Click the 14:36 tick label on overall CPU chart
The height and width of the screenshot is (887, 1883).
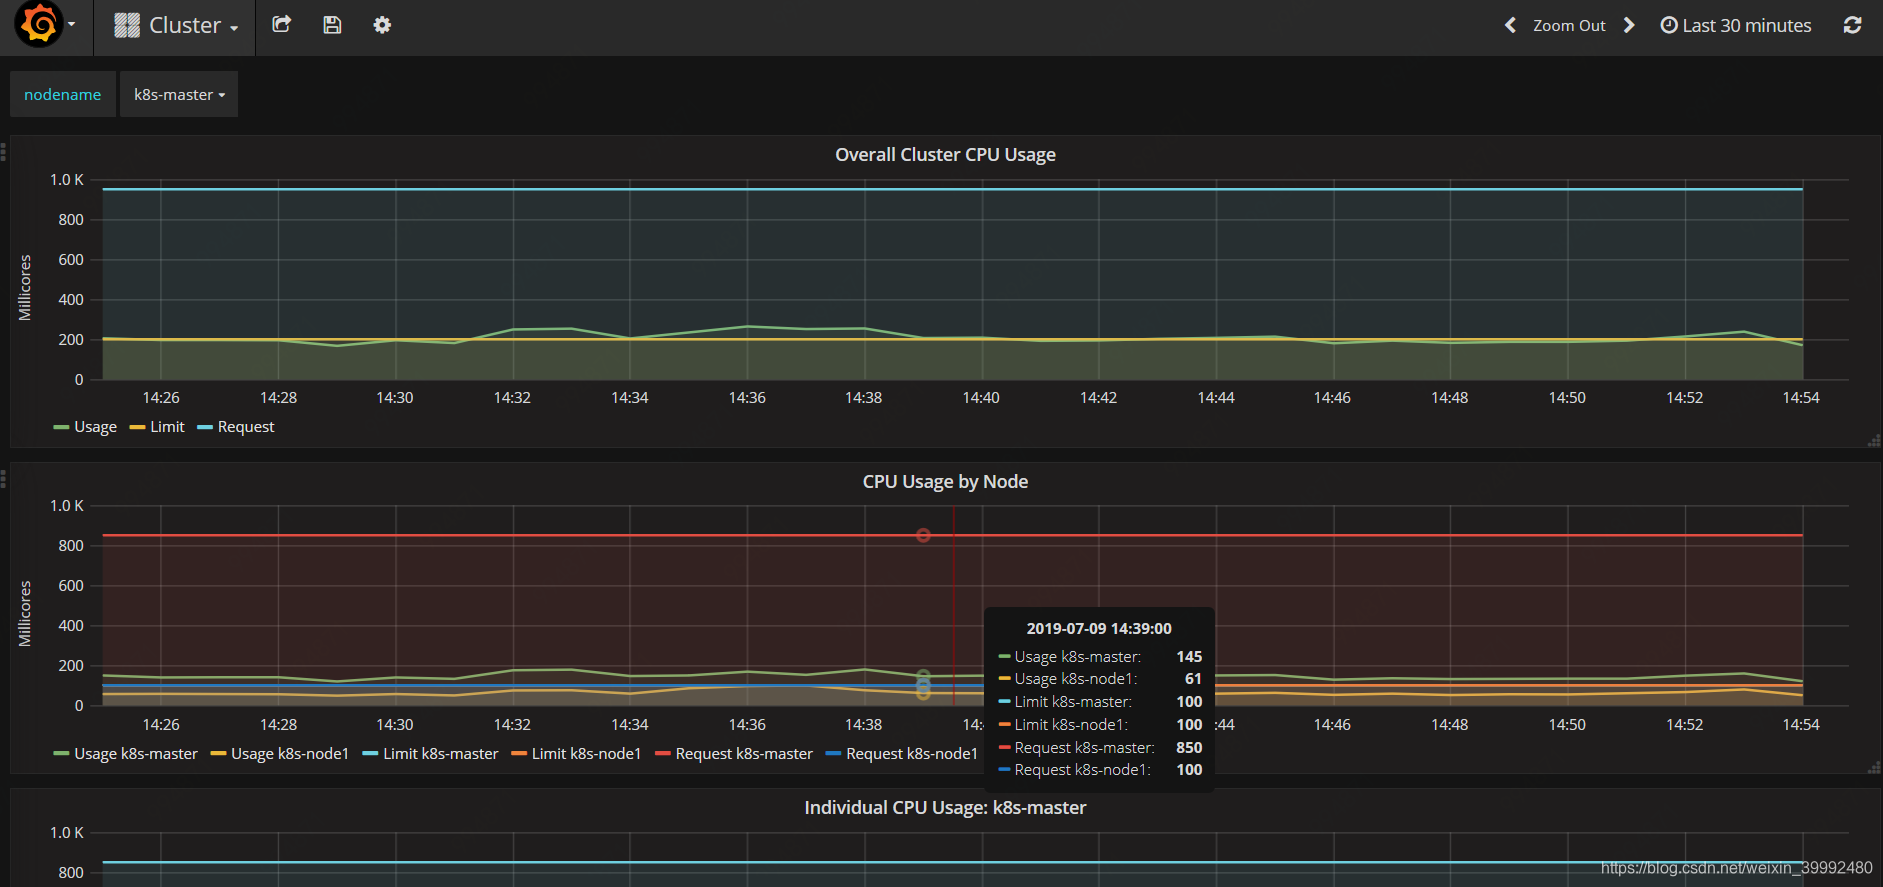pos(747,398)
